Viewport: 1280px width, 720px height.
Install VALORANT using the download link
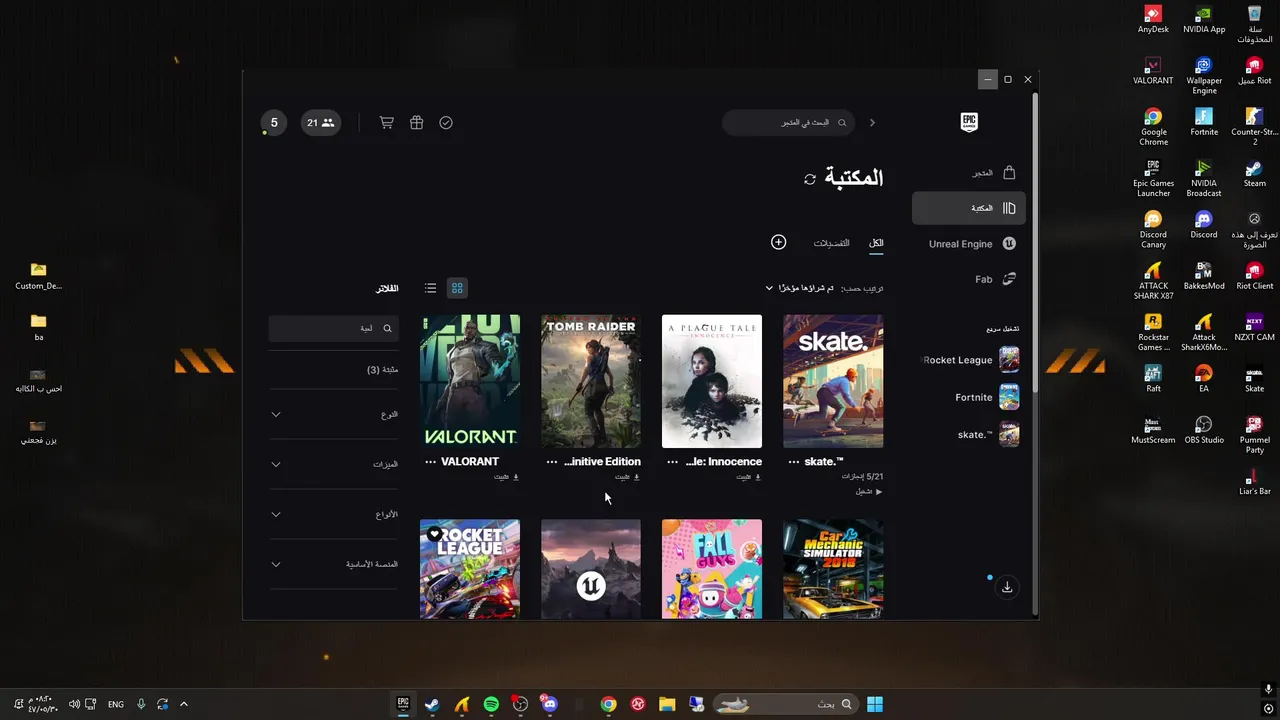(x=506, y=477)
